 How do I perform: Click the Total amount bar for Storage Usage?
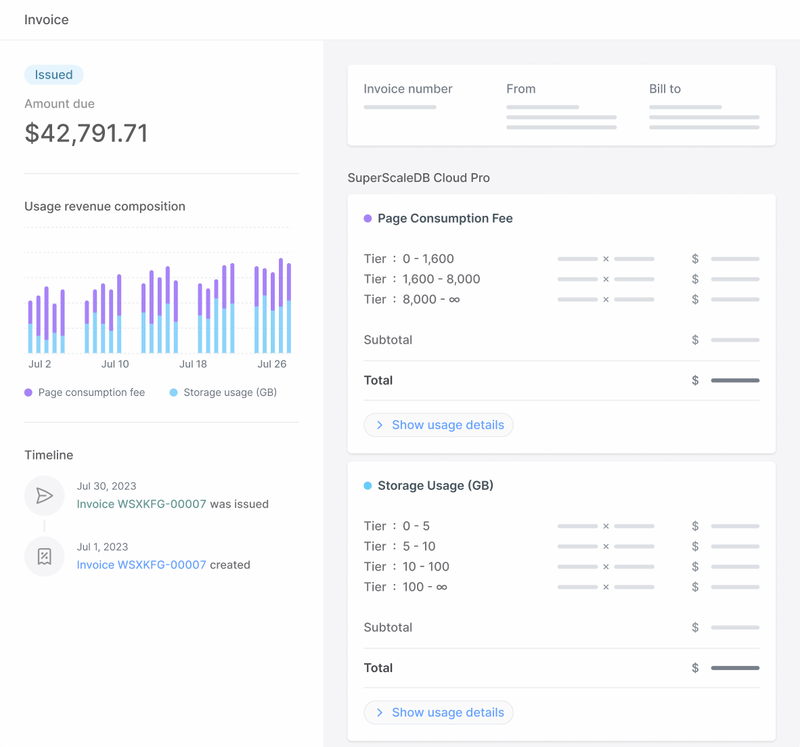[x=735, y=668]
